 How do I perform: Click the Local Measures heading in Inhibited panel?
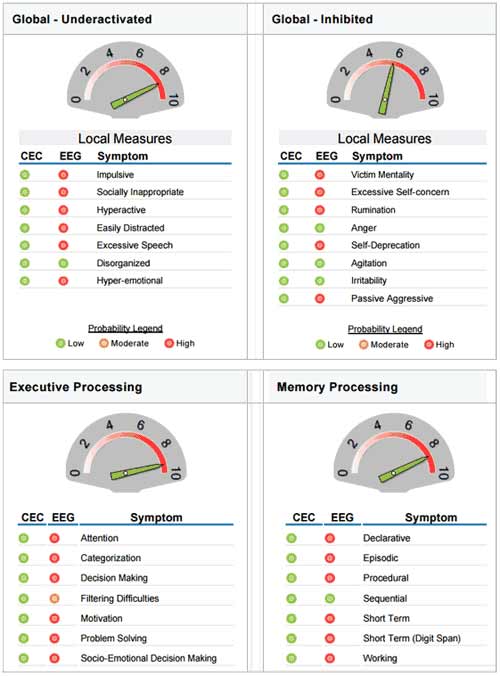[384, 138]
